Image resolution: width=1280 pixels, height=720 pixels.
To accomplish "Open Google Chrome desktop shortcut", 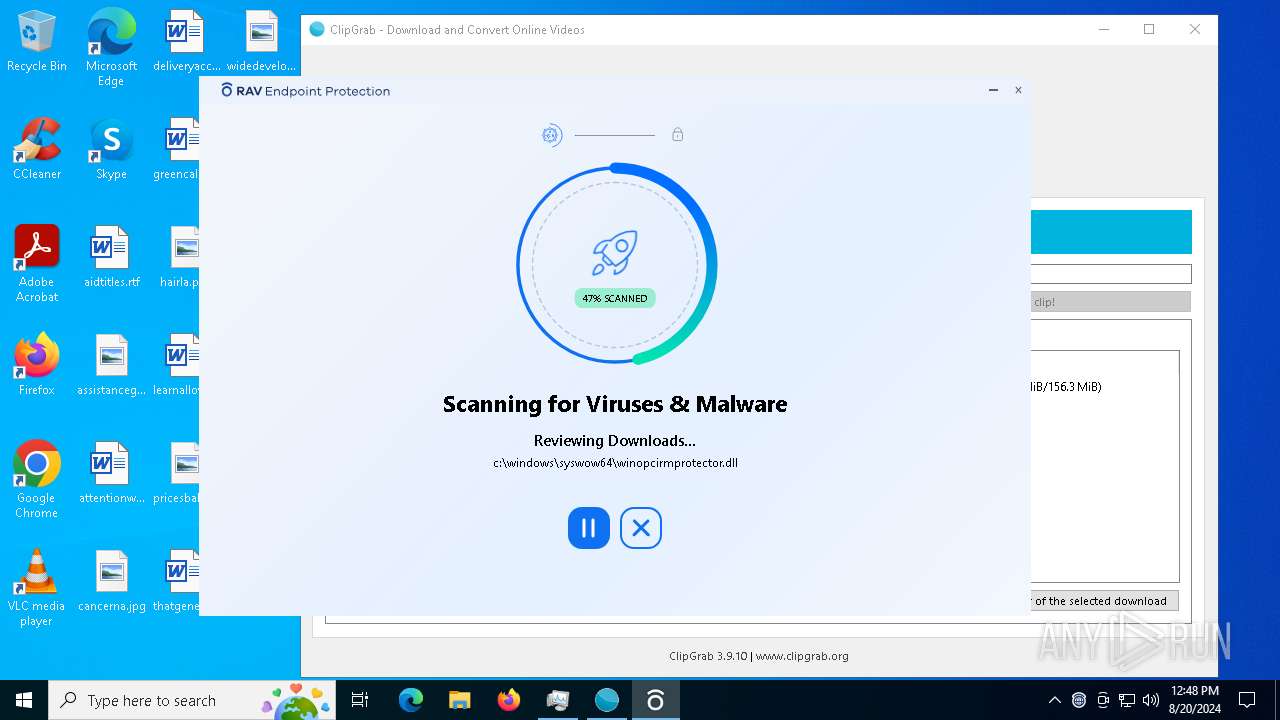I will (37, 480).
